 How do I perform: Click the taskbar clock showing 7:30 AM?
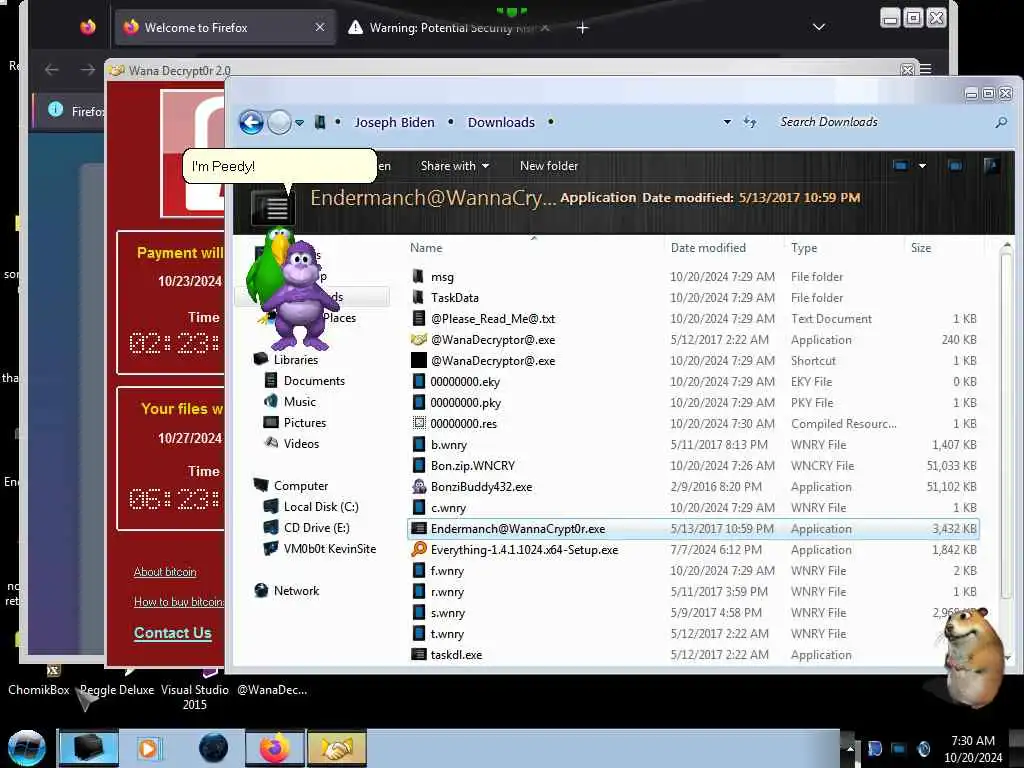(x=972, y=749)
